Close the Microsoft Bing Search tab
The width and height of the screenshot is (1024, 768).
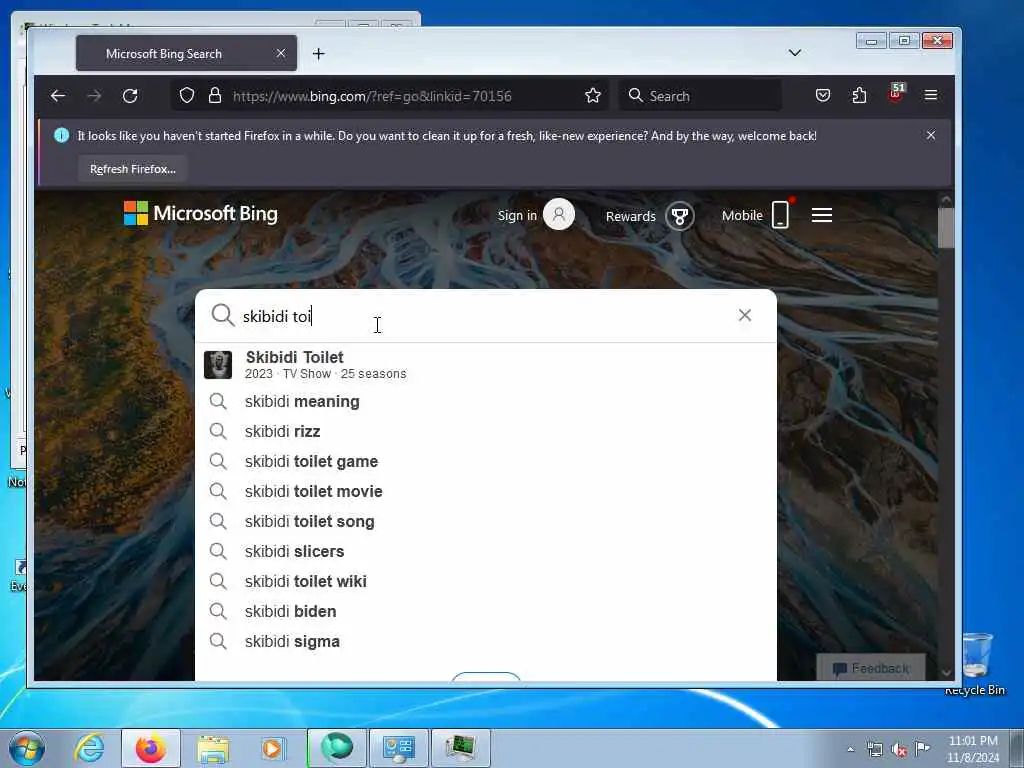(281, 53)
